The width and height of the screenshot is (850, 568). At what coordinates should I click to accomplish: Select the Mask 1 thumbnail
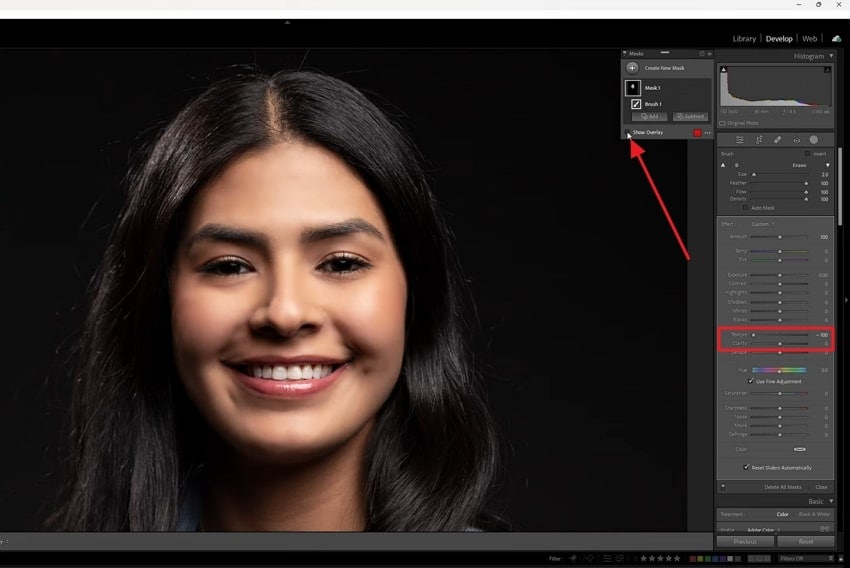click(633, 88)
